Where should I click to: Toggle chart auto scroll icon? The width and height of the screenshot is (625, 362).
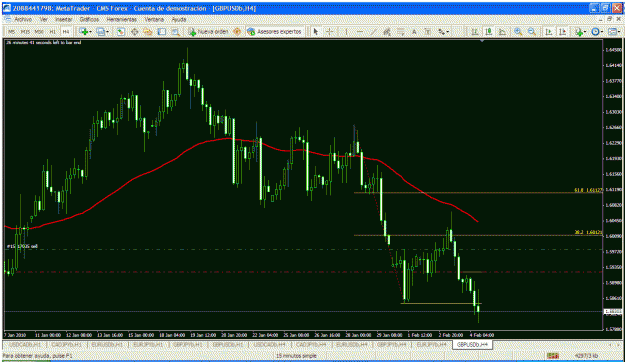point(549,31)
